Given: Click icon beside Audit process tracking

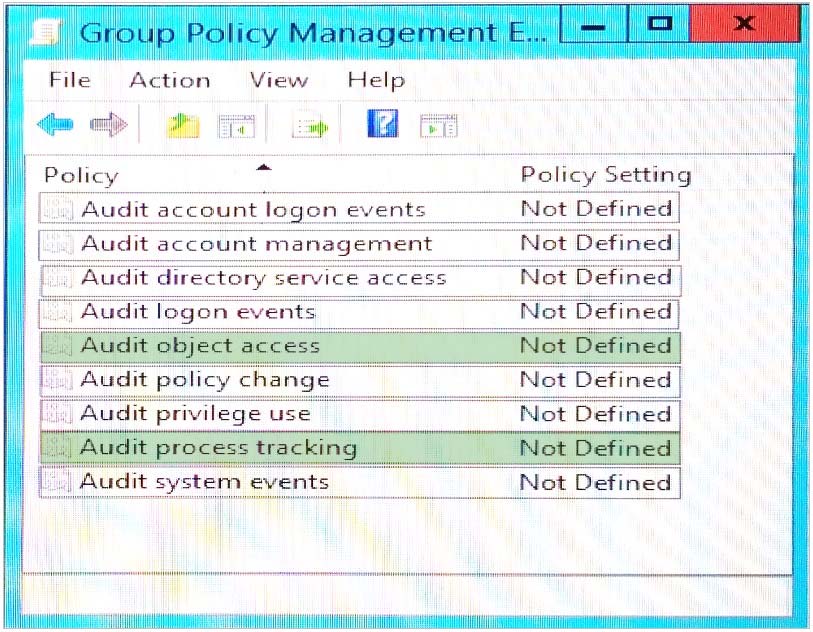Looking at the screenshot, I should (x=58, y=448).
